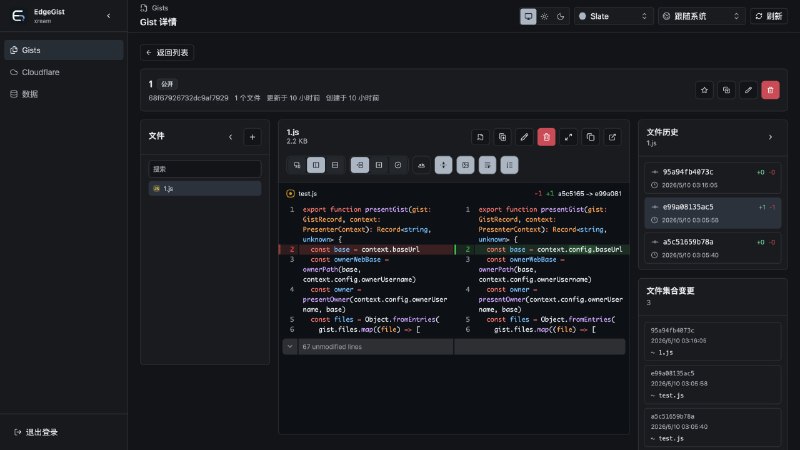Click the Gists breadcrumb at top

pos(160,8)
